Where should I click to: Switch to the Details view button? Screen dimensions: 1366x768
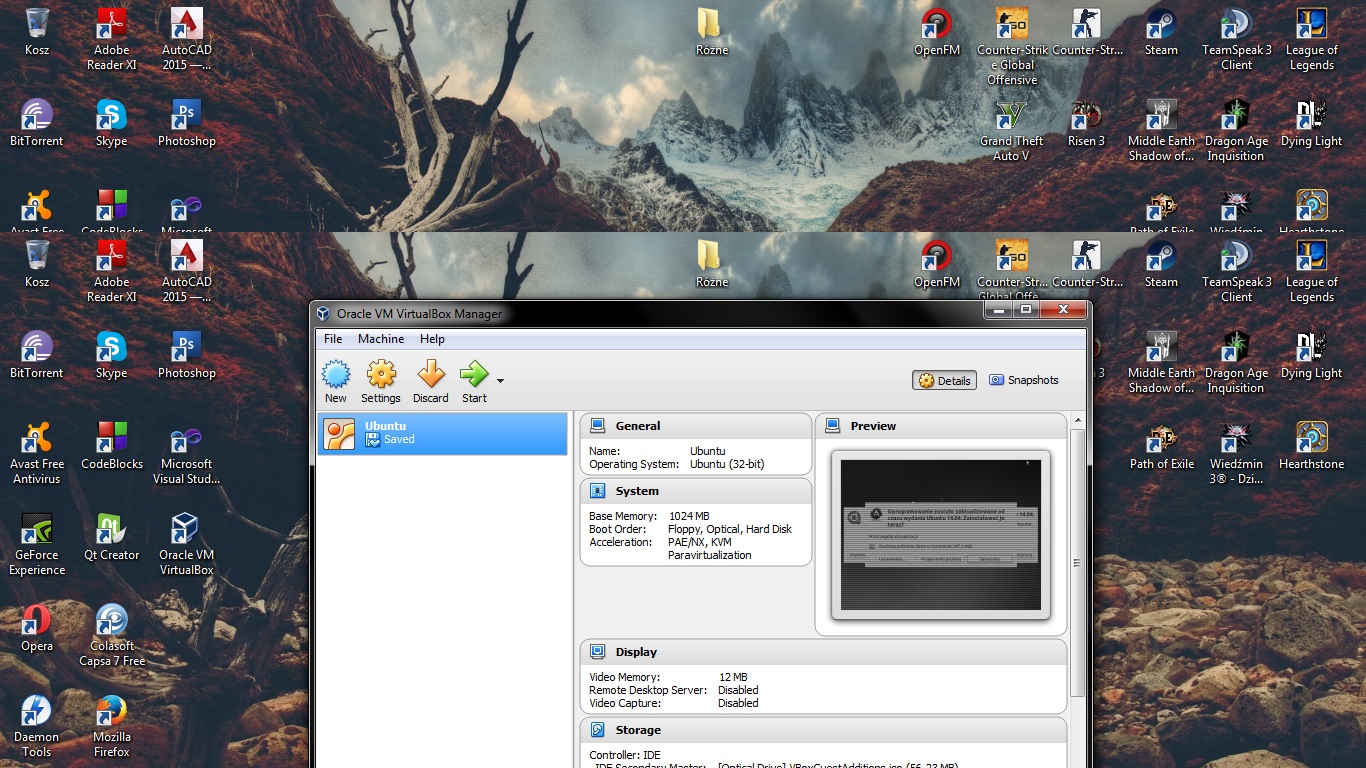tap(945, 380)
